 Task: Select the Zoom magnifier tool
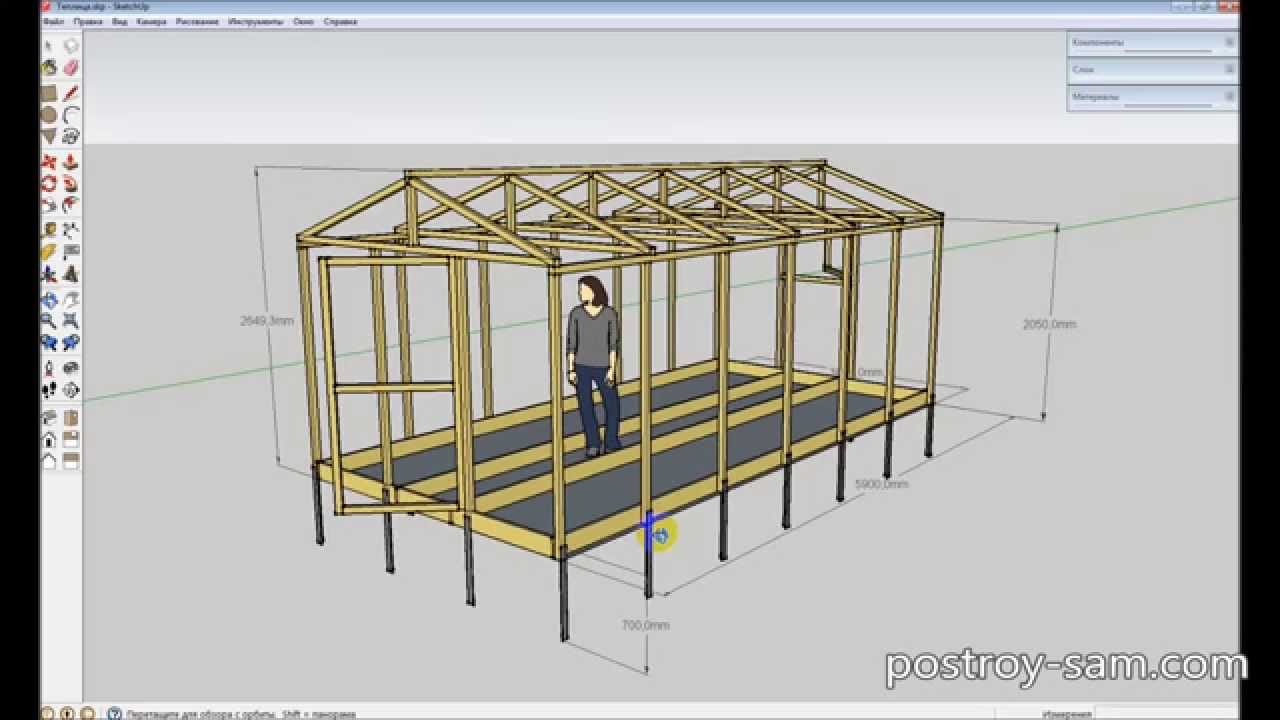click(49, 321)
